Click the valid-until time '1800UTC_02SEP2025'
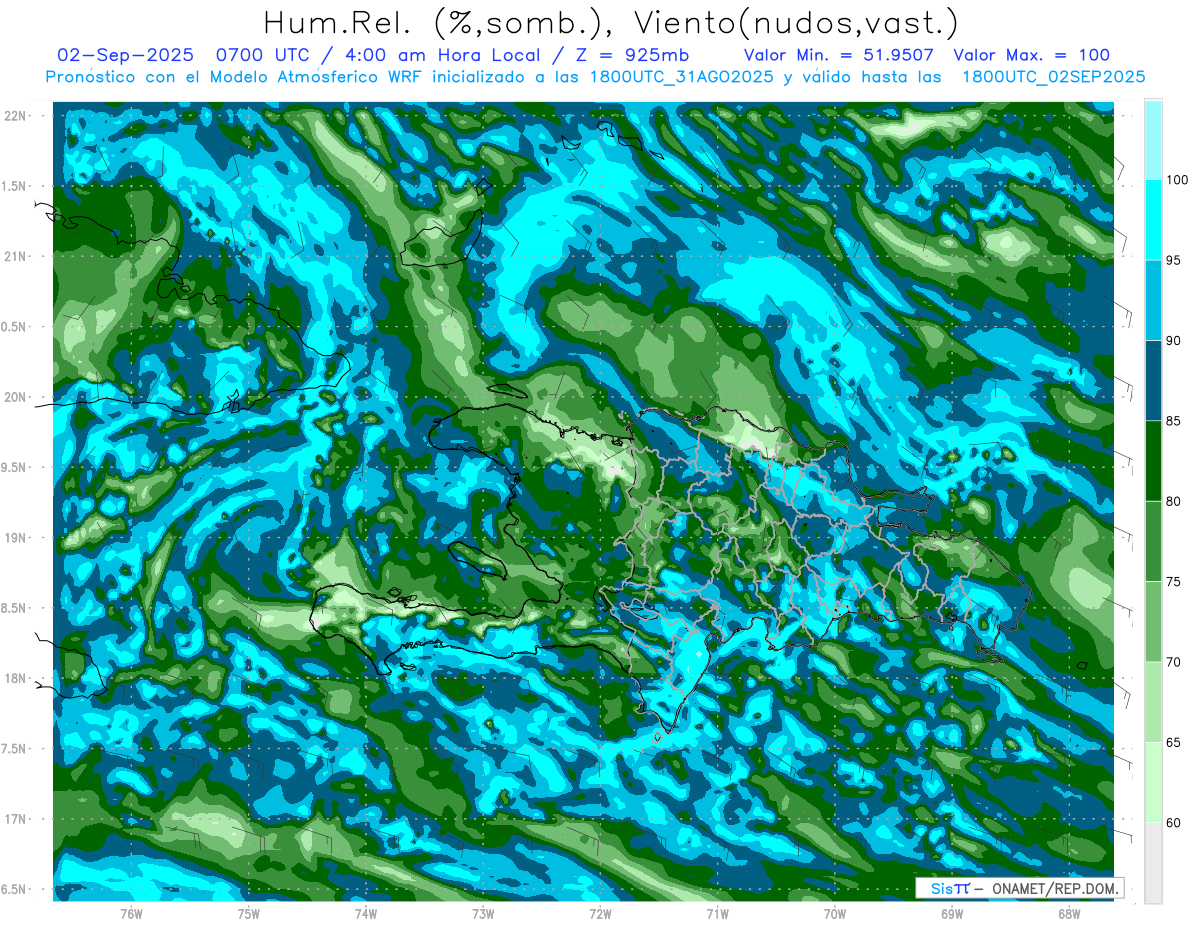 [x=1053, y=77]
